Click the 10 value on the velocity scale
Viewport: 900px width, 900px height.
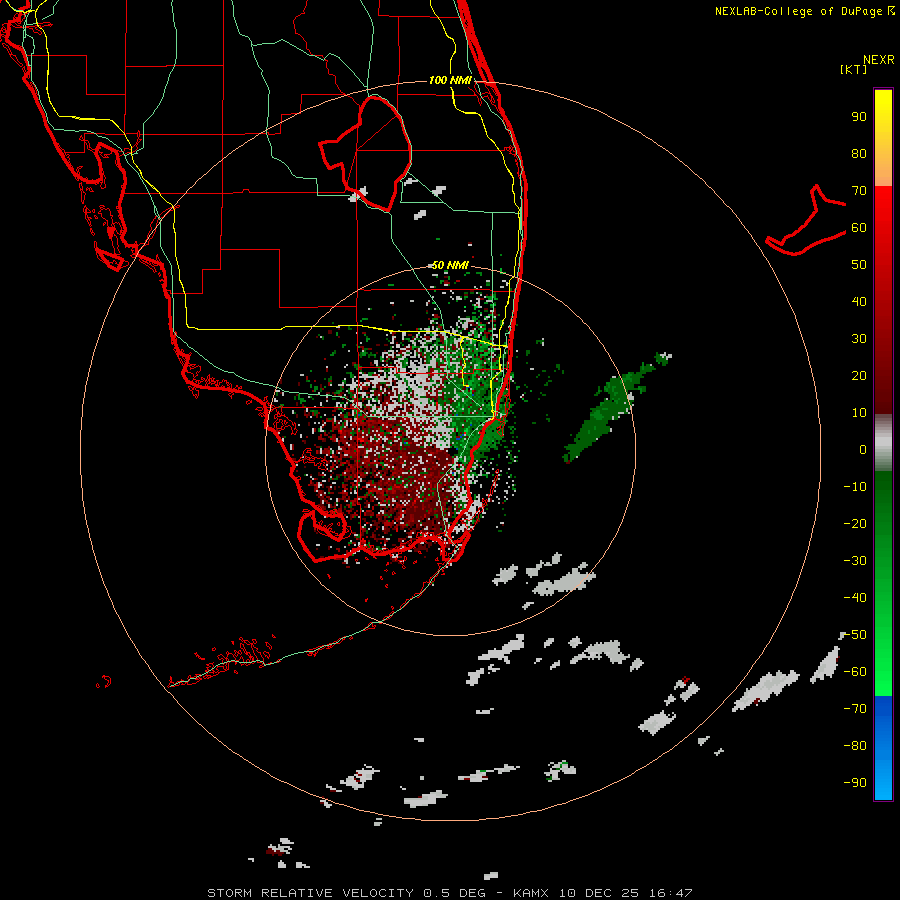tap(859, 413)
